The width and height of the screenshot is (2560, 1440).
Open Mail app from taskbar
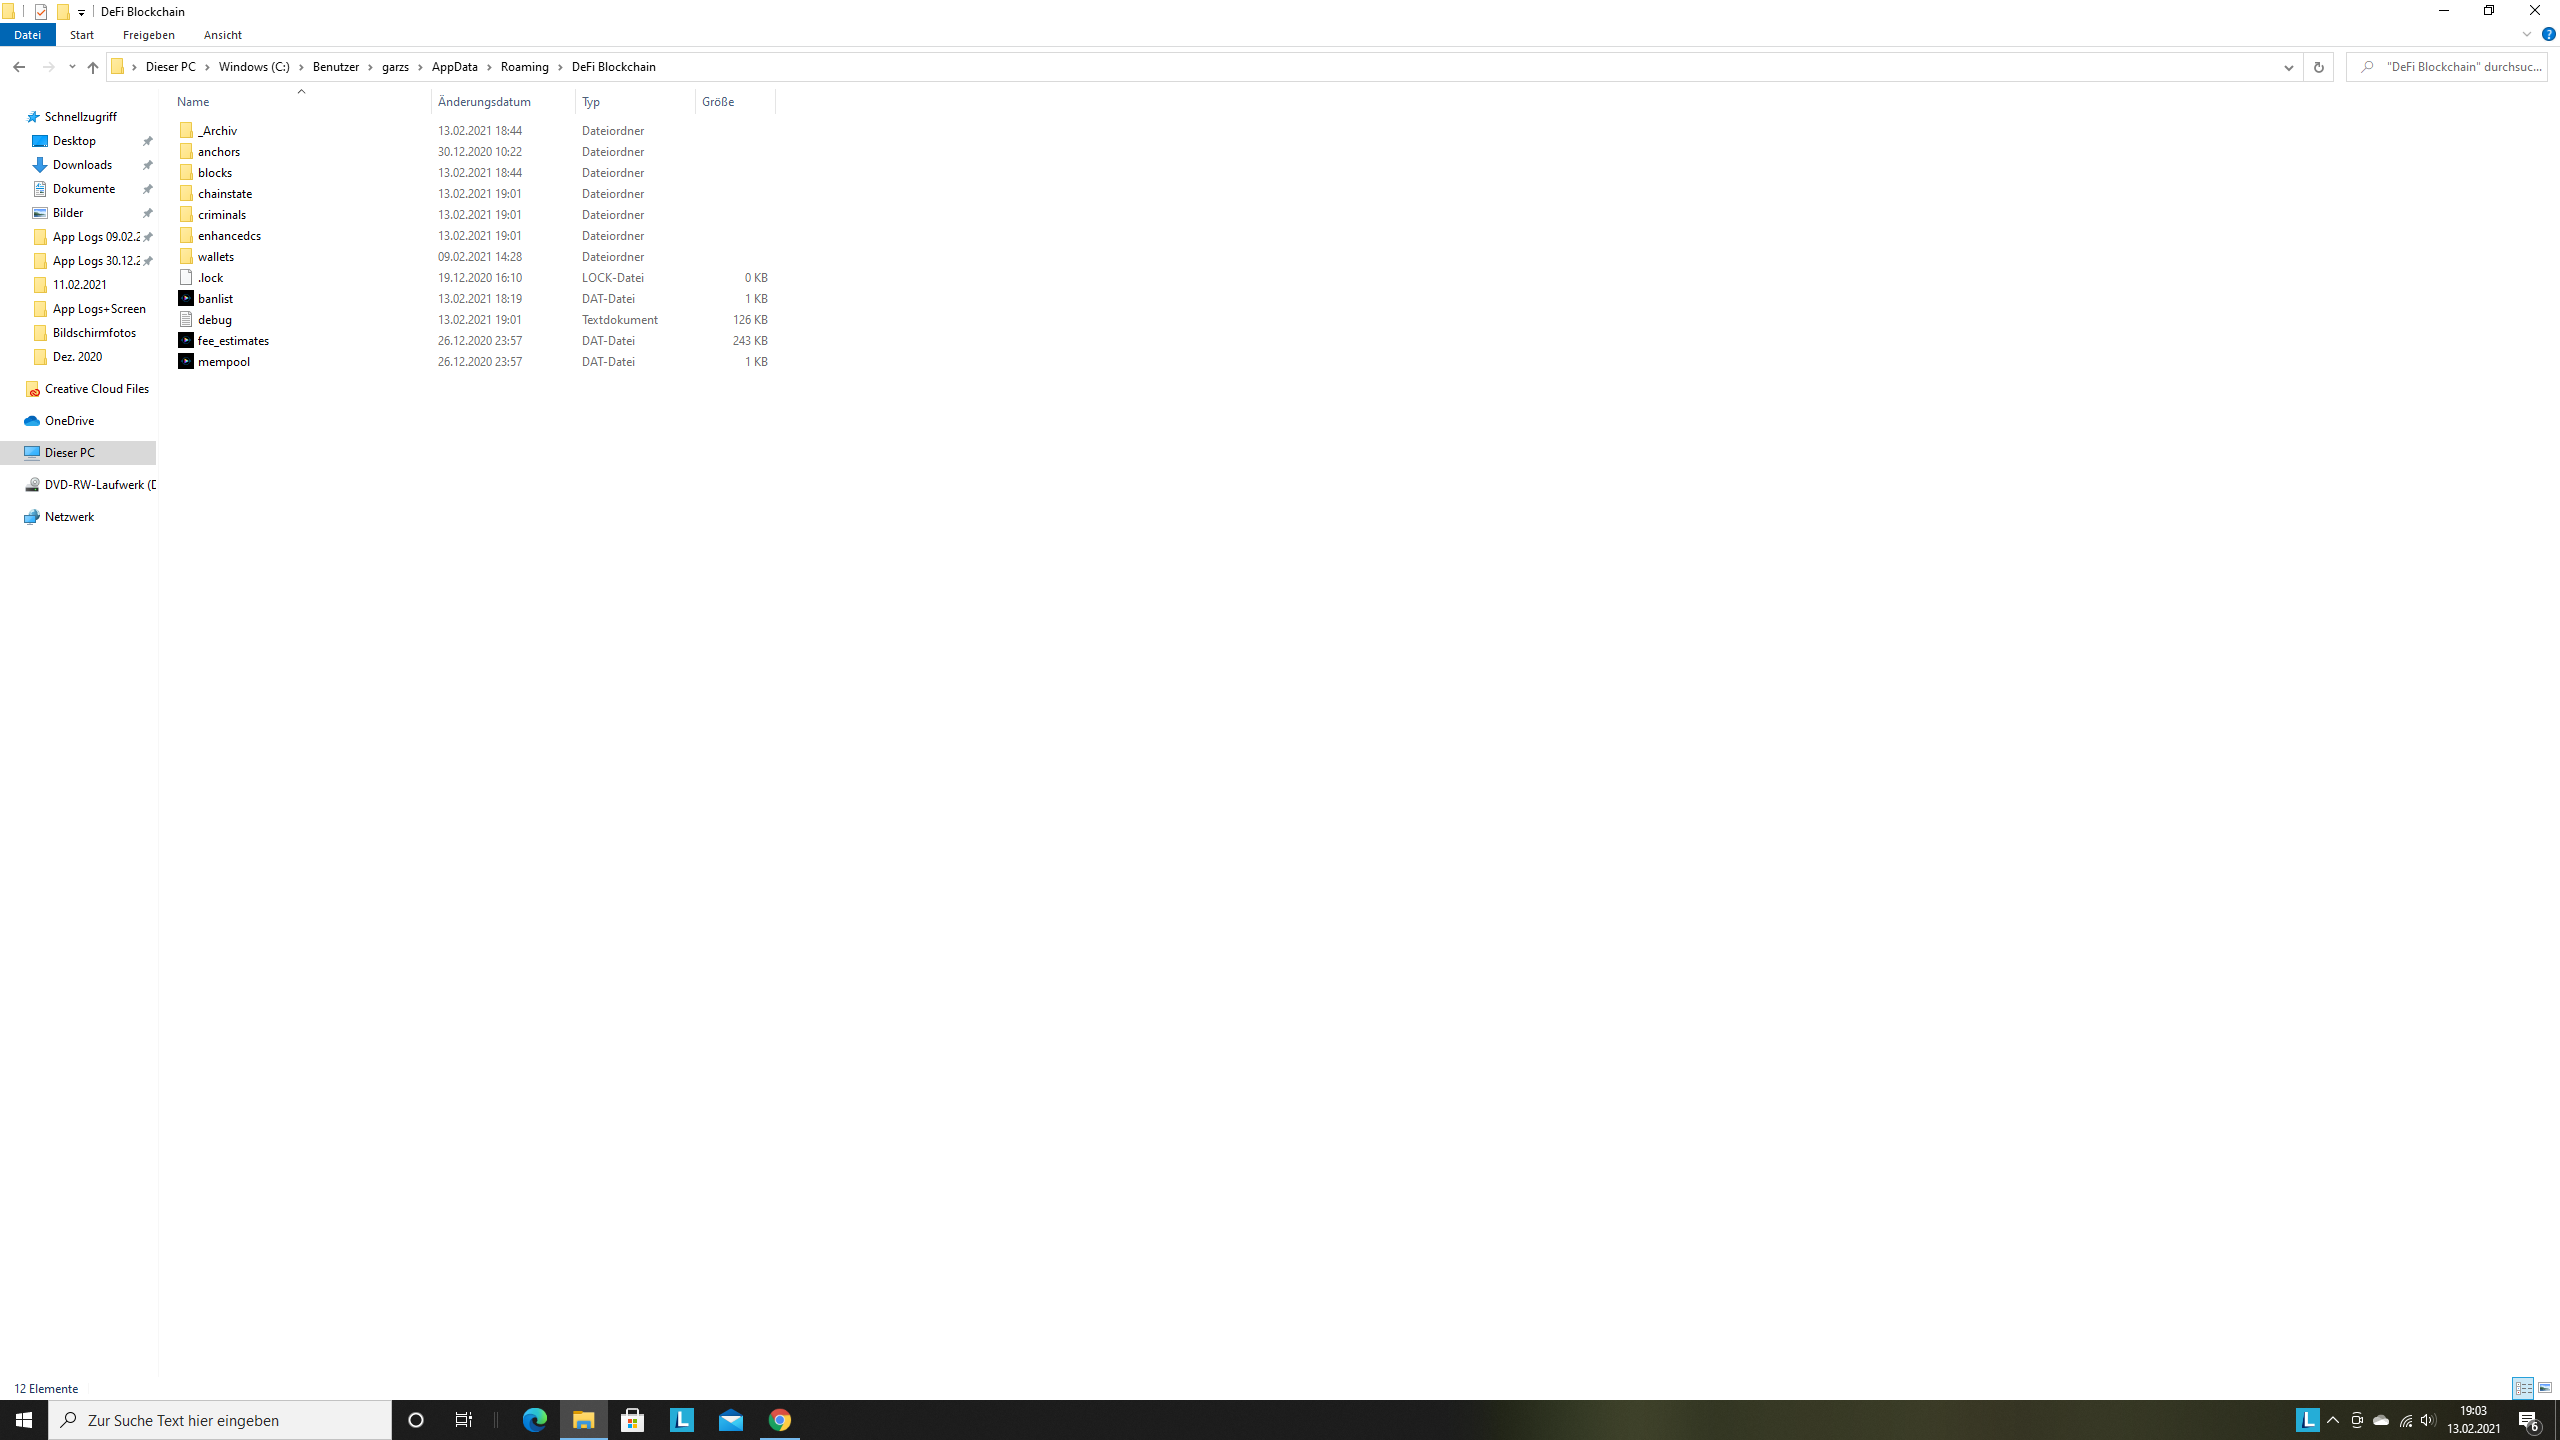point(731,1420)
